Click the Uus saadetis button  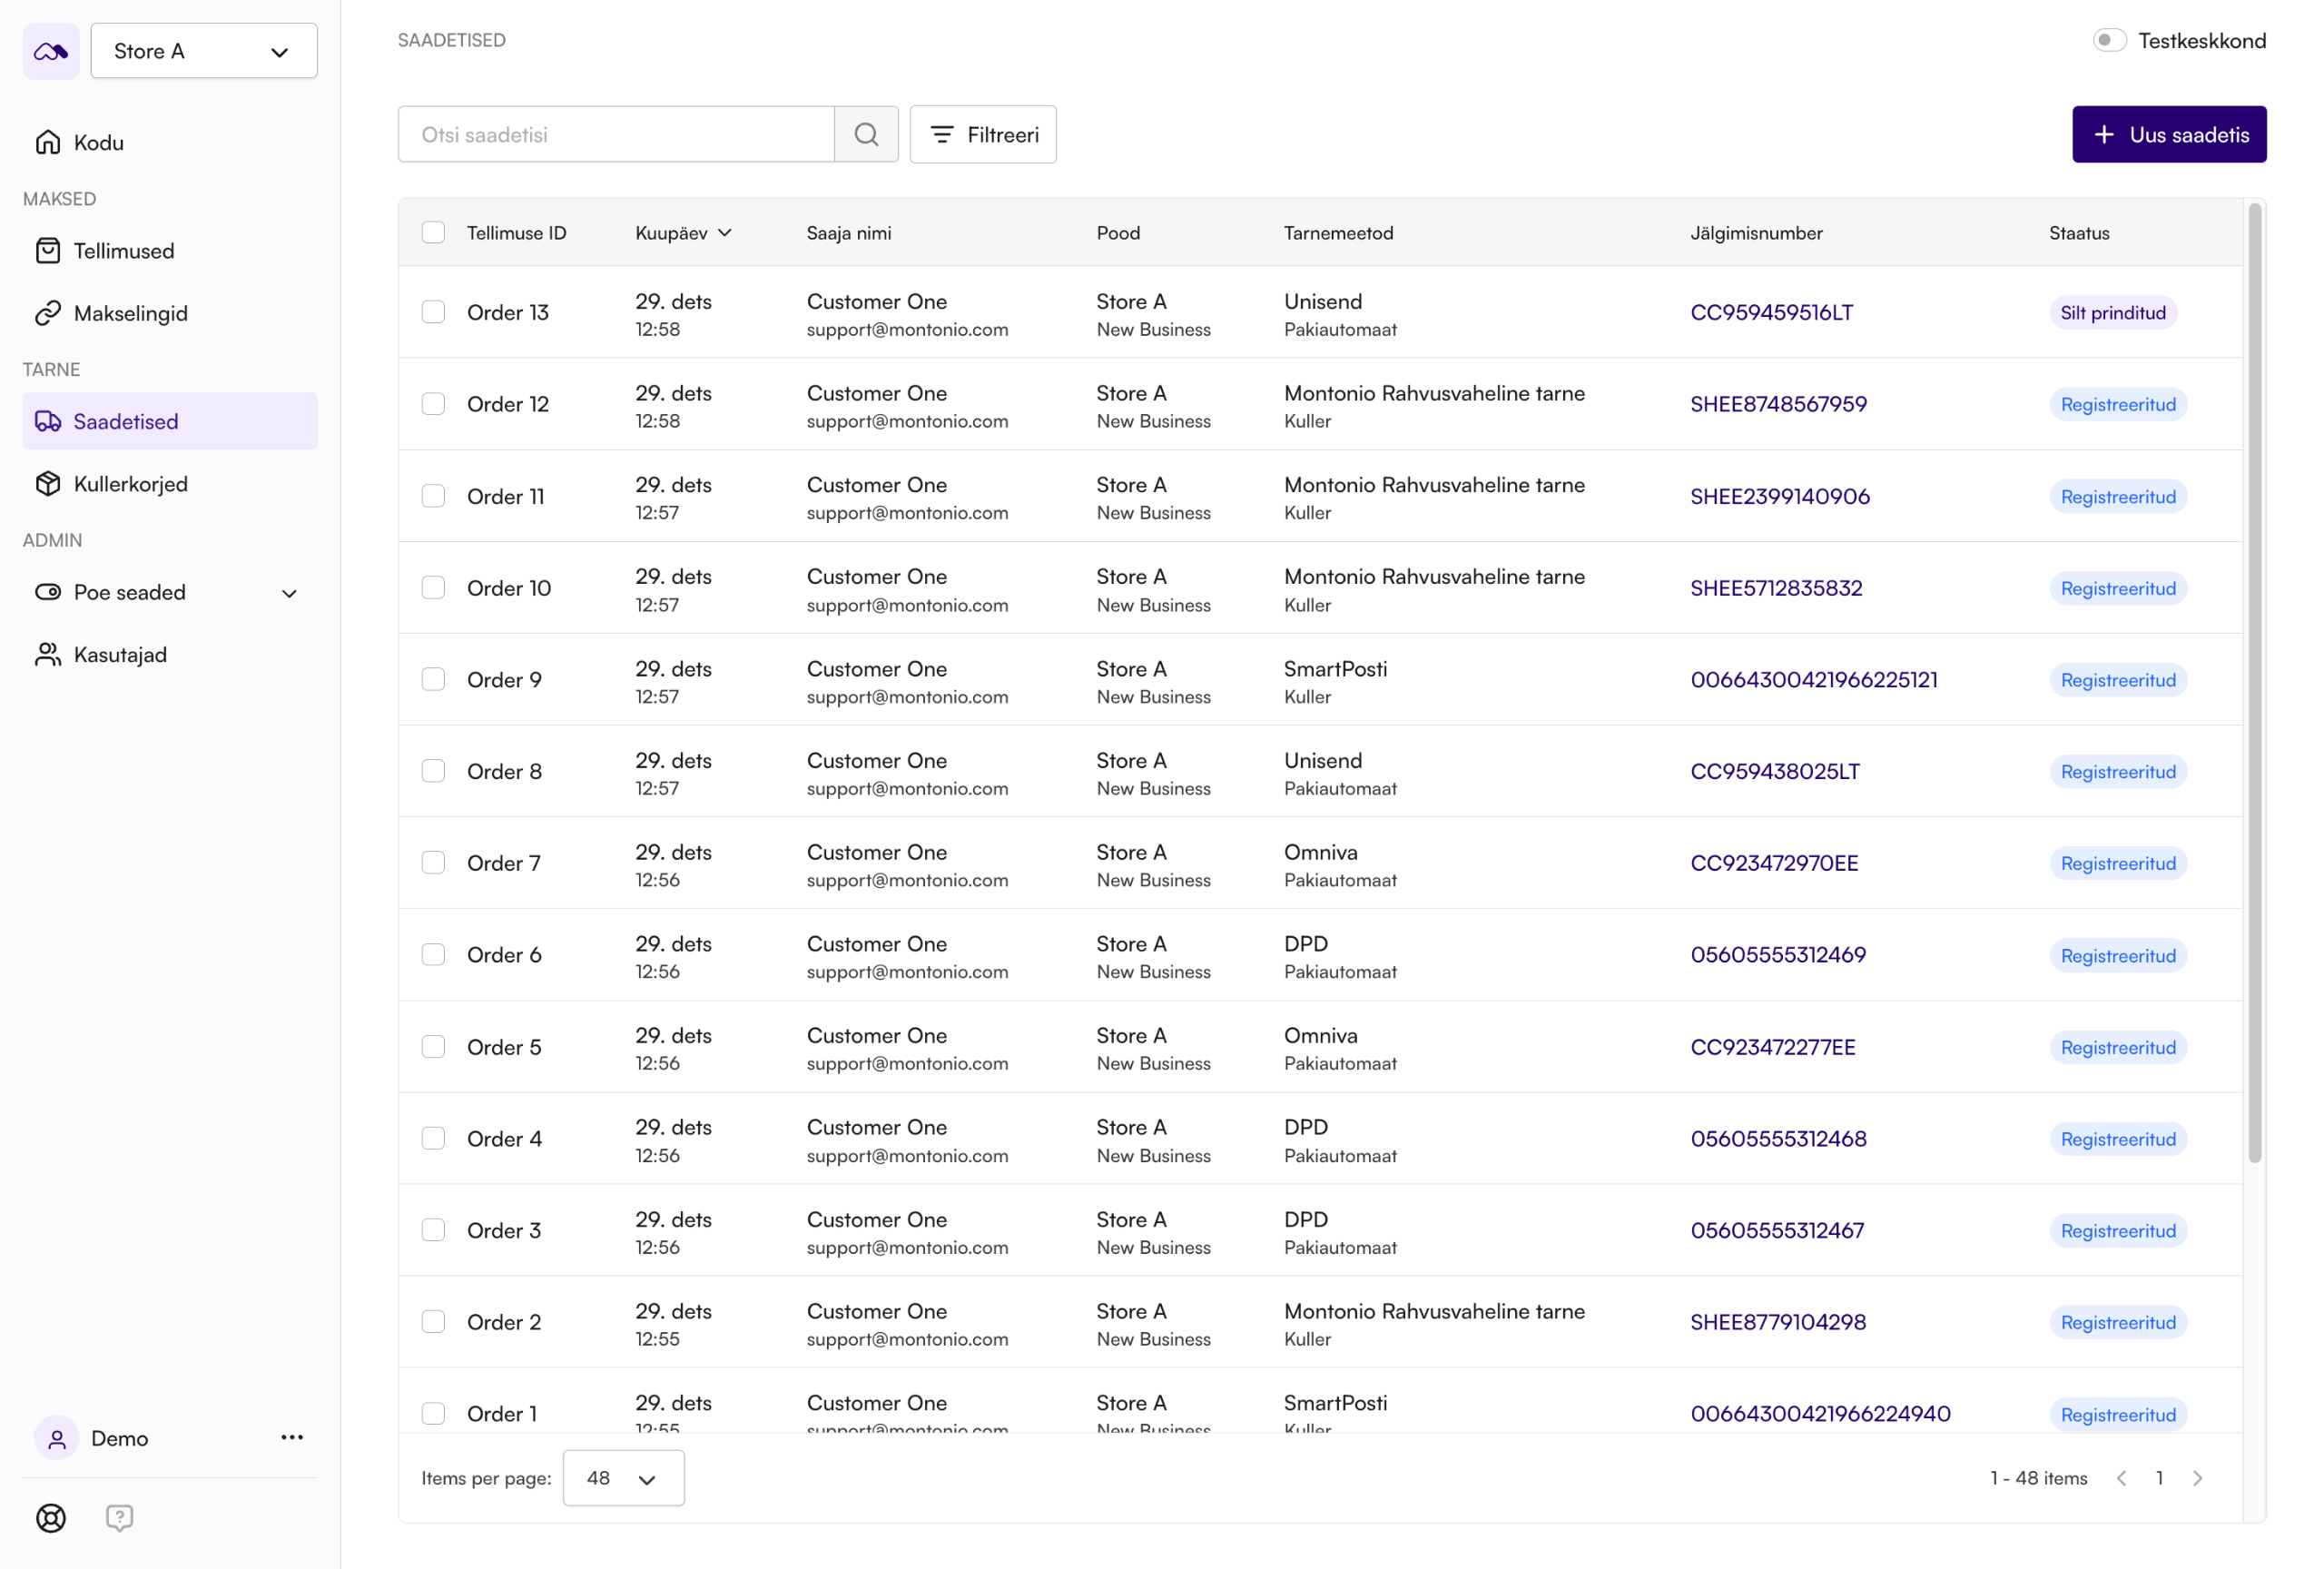pos(2168,134)
